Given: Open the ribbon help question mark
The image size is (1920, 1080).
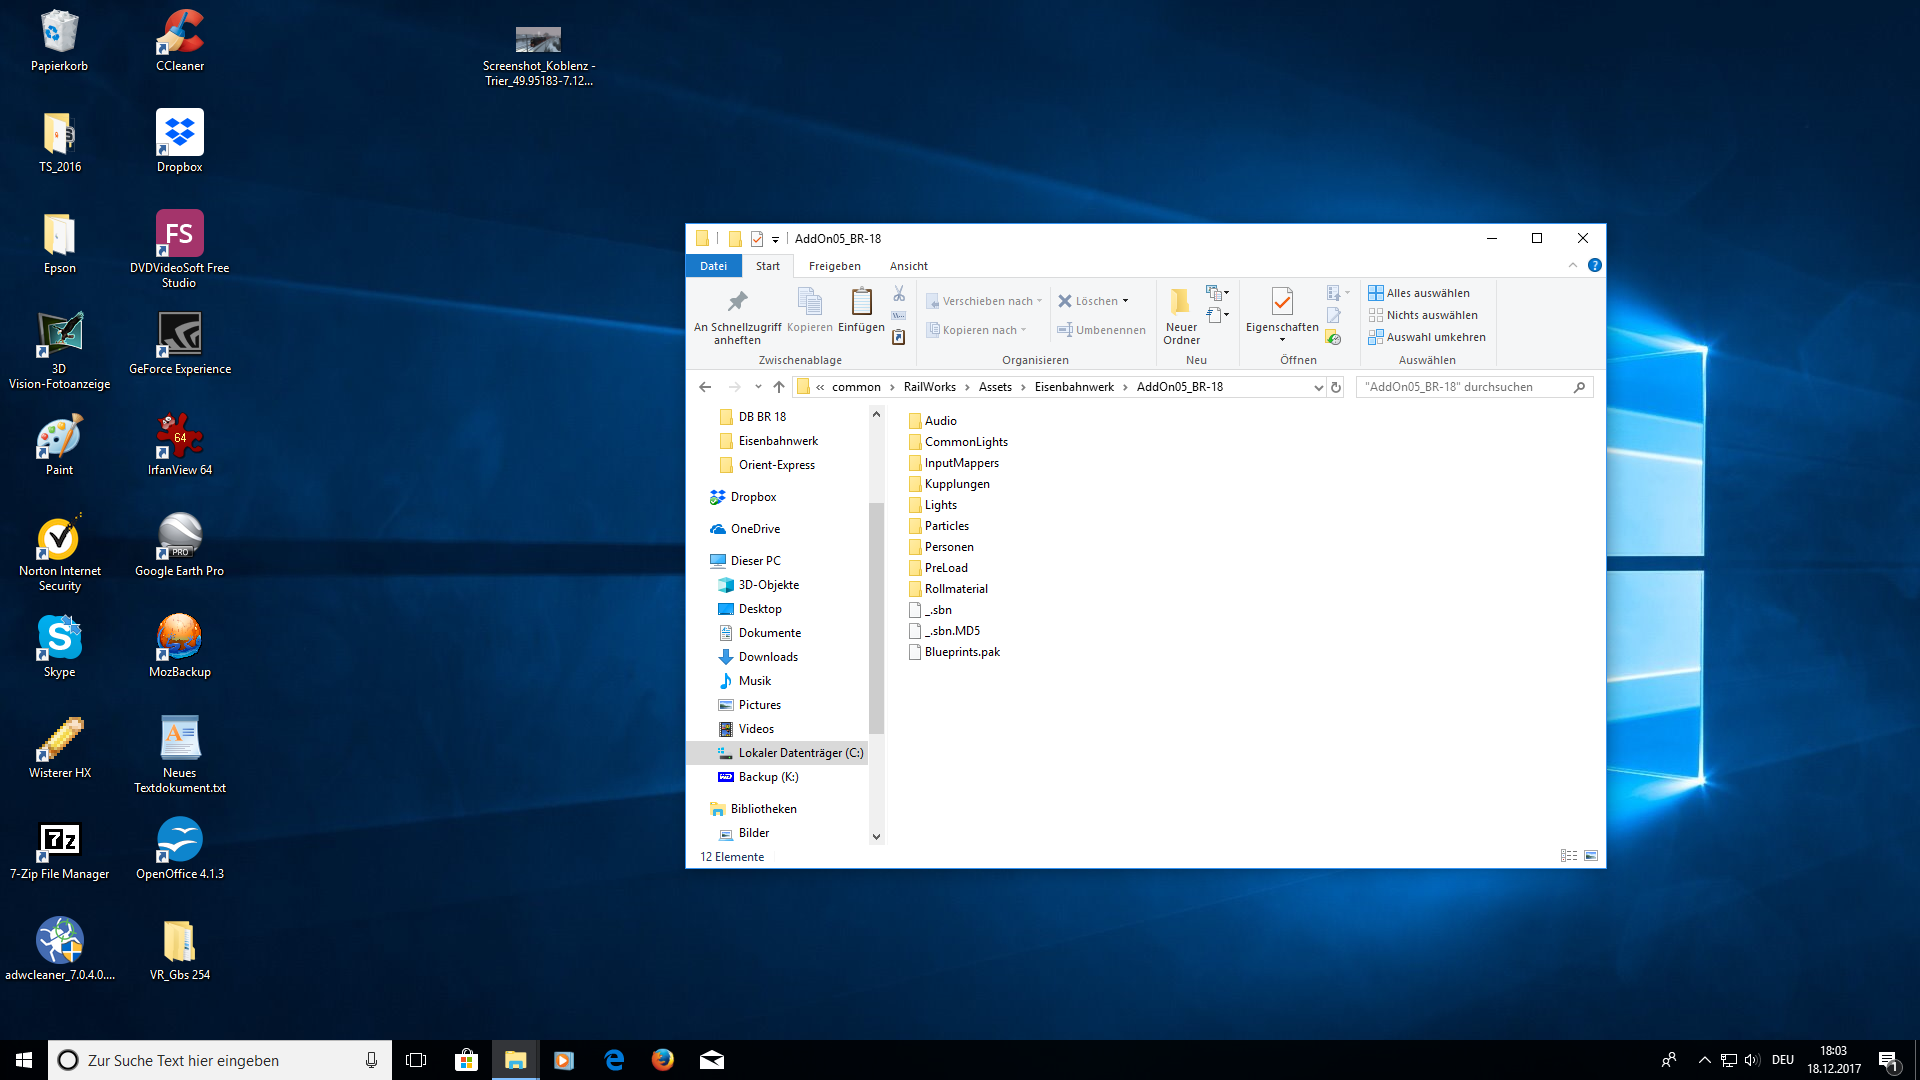Looking at the screenshot, I should [x=1595, y=265].
